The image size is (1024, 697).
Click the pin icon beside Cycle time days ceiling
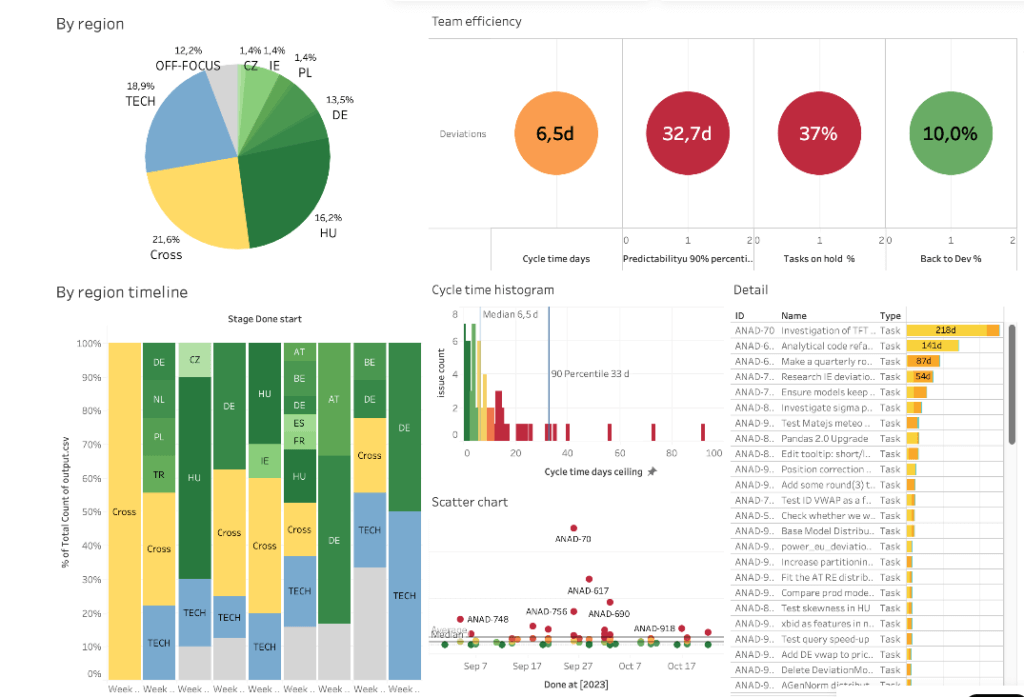point(651,472)
